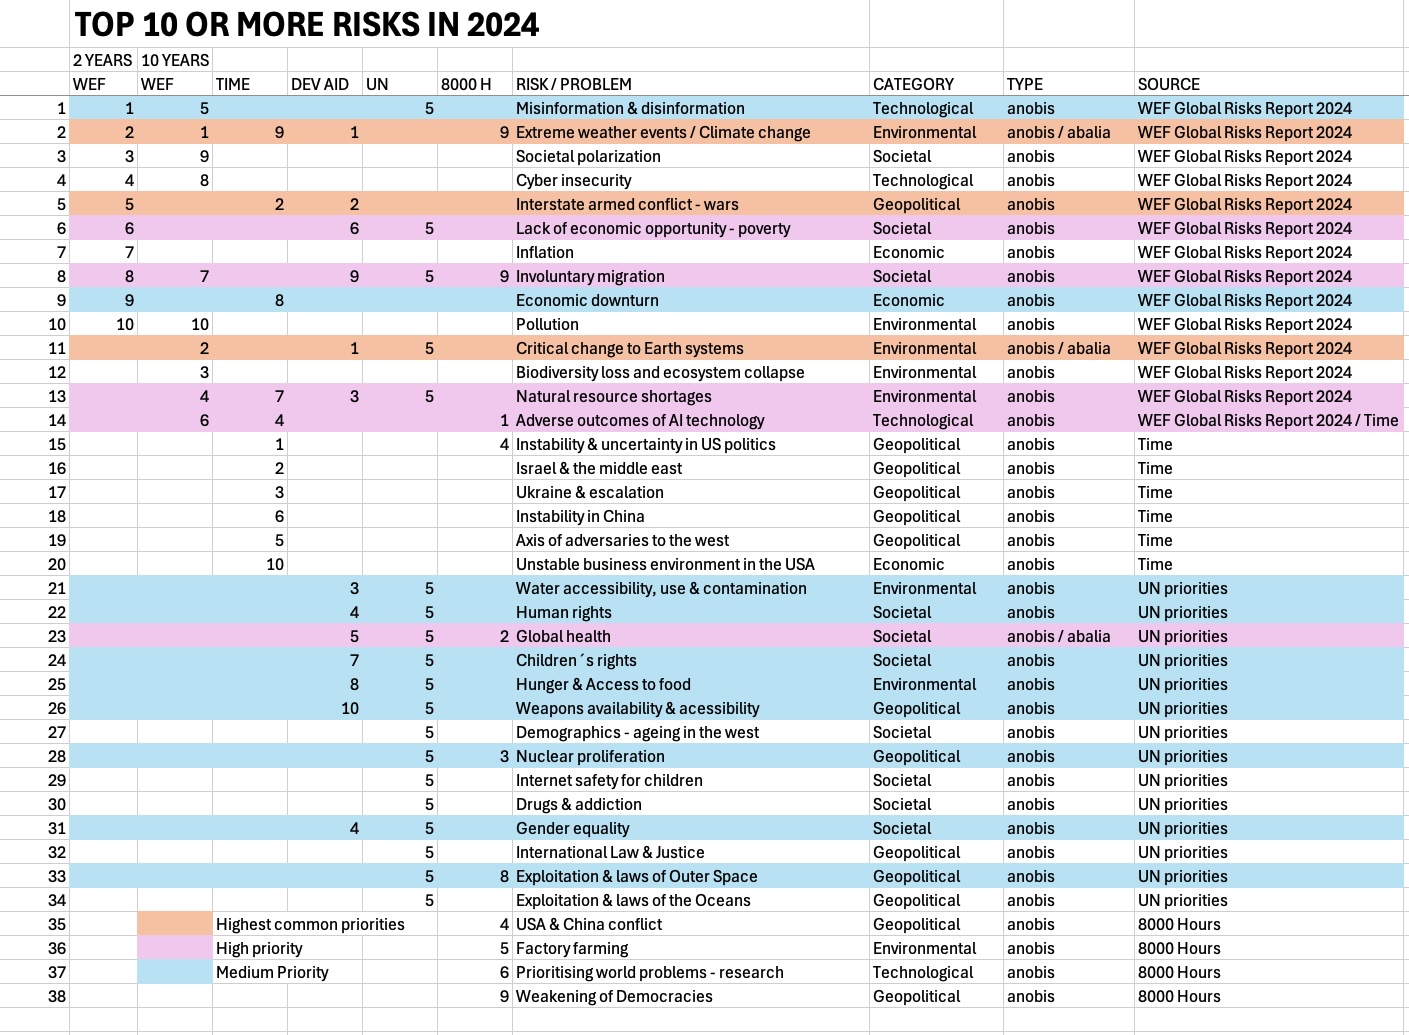Screen dimensions: 1409x1035
Task: Click the pink High priority legend swatch
Action: [175, 948]
